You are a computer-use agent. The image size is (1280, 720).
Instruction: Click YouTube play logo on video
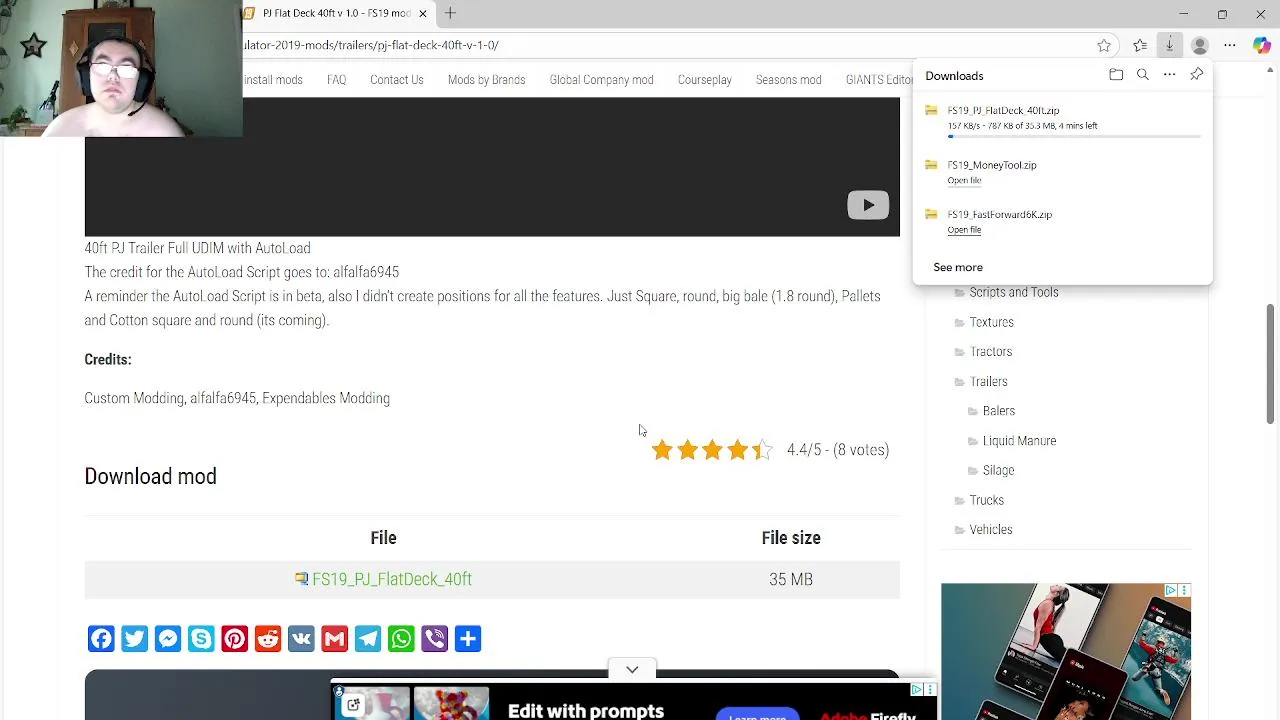(867, 205)
